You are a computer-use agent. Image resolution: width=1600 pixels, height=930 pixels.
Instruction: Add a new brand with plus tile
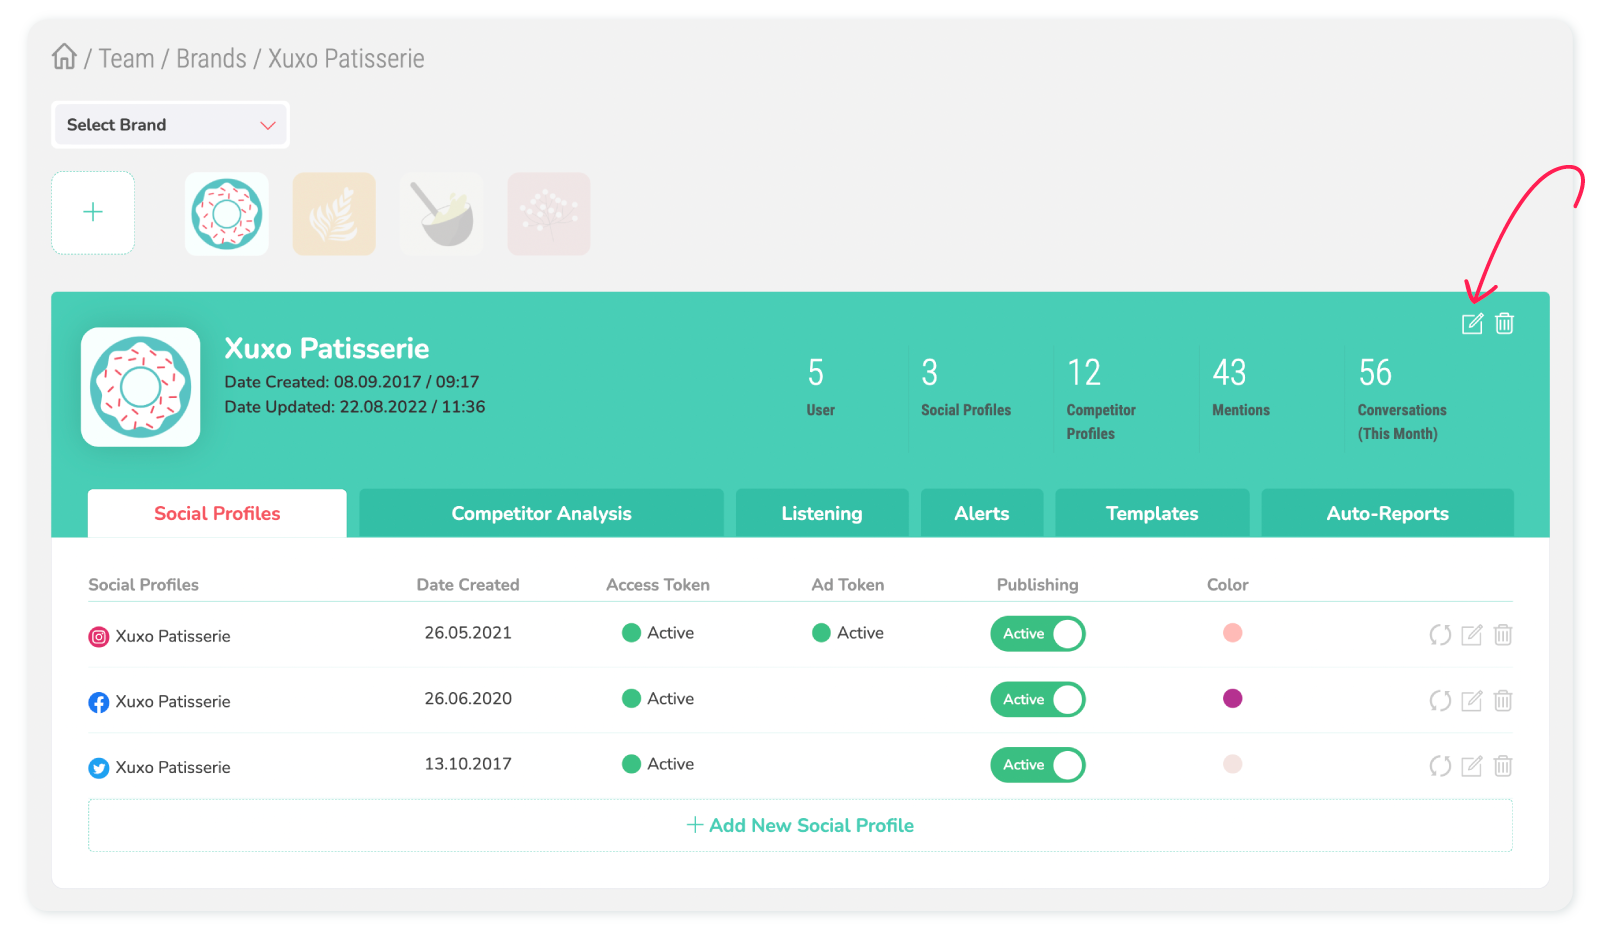click(x=93, y=213)
